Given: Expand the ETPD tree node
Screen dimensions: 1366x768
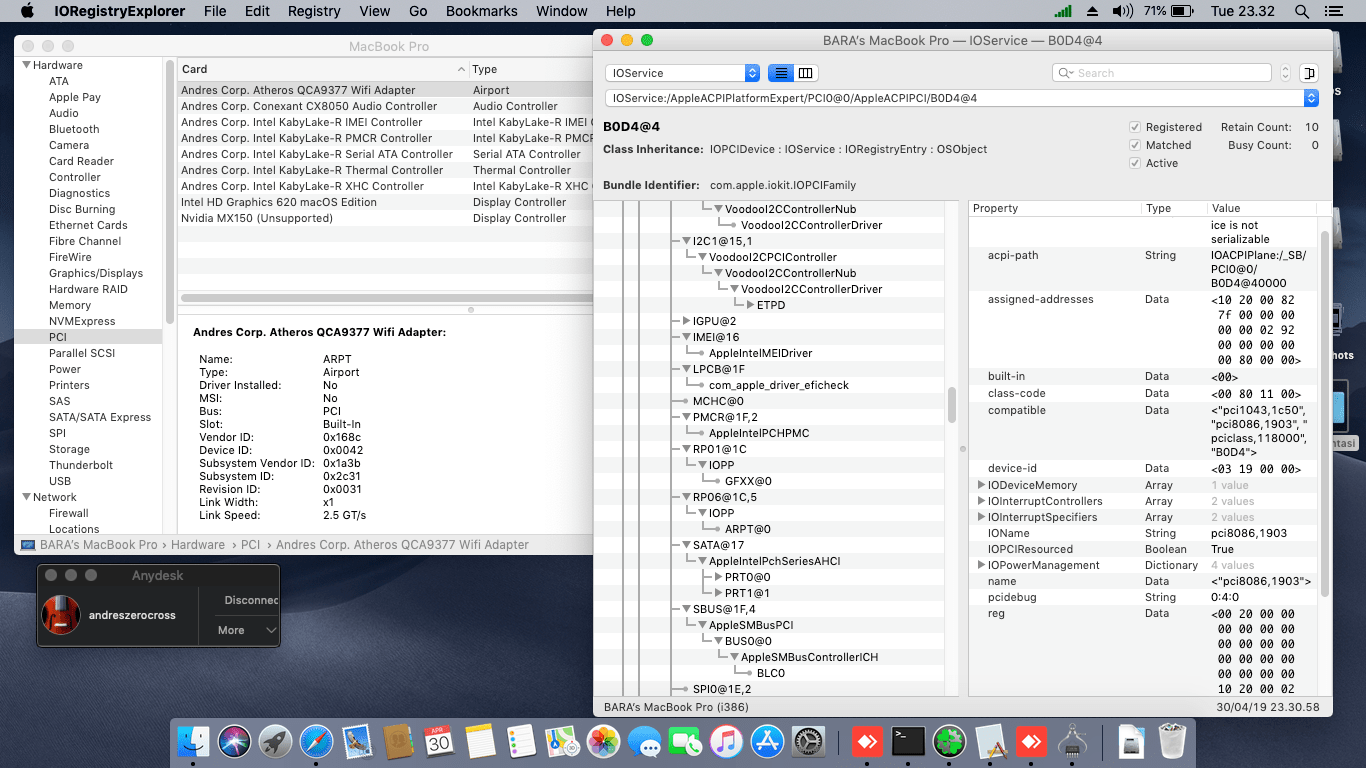Looking at the screenshot, I should [751, 305].
